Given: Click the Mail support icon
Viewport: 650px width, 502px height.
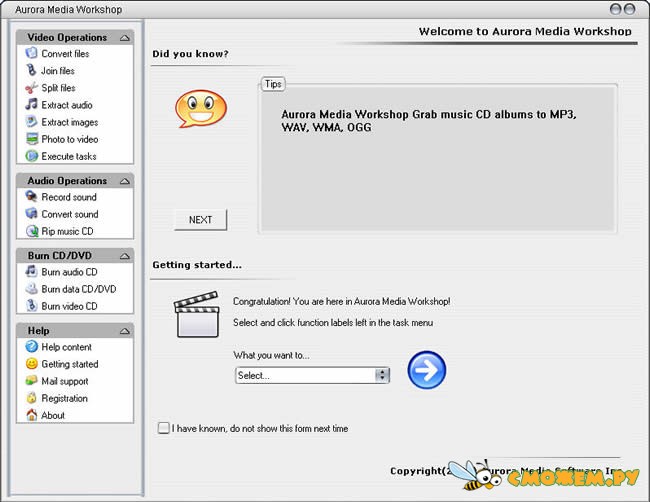Looking at the screenshot, I should 32,381.
